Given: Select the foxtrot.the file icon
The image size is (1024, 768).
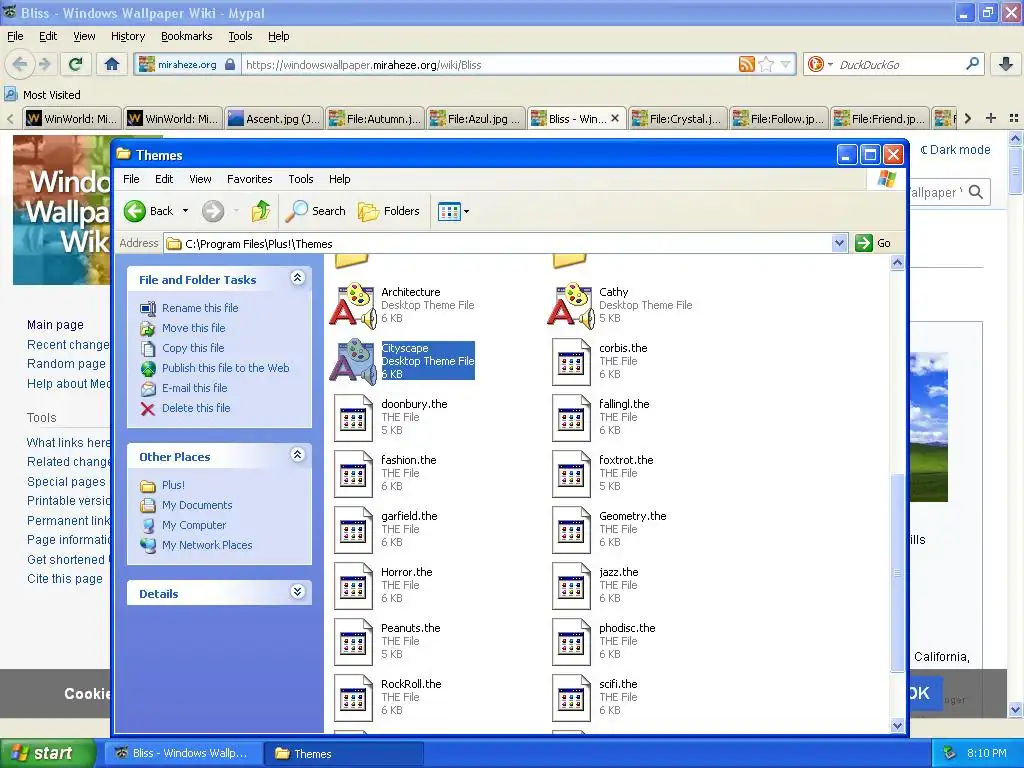Looking at the screenshot, I should [x=571, y=473].
